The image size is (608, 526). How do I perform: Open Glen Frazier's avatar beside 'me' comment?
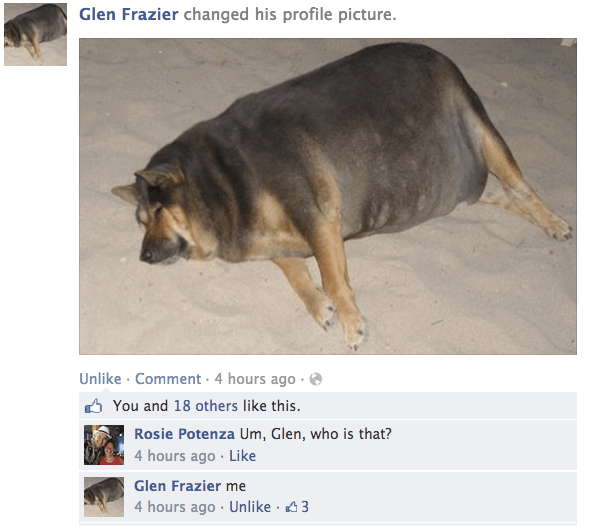104,497
